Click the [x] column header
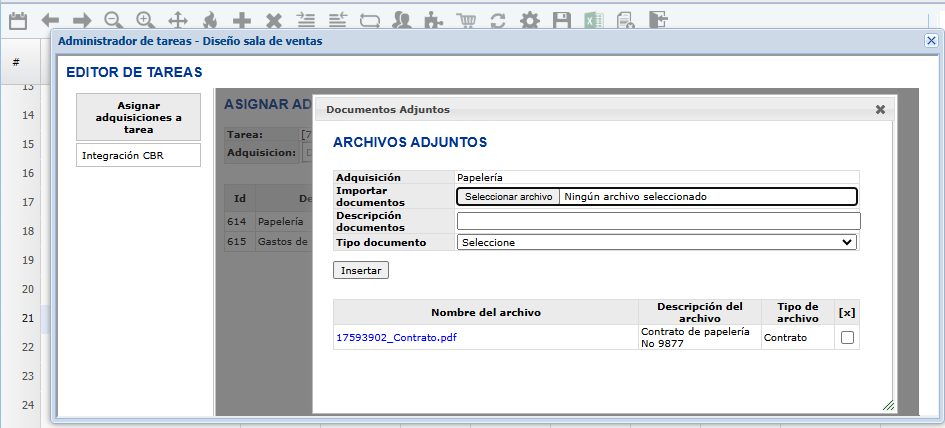Viewport: 945px width, 428px height. (x=847, y=312)
